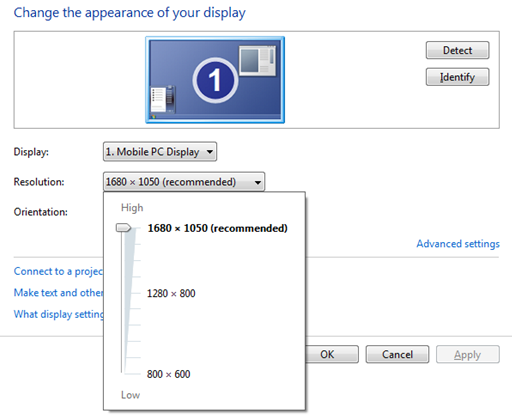
Task: Click the Cancel button
Action: click(x=397, y=354)
